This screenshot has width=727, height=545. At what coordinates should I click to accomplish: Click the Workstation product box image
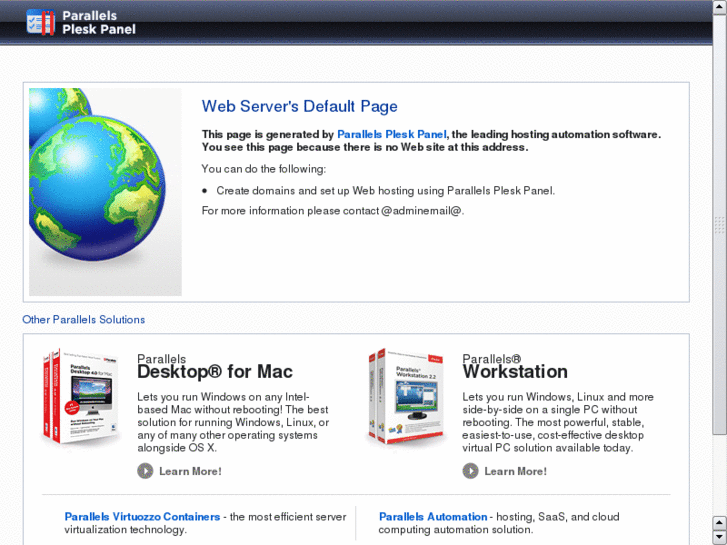pyautogui.click(x=405, y=398)
